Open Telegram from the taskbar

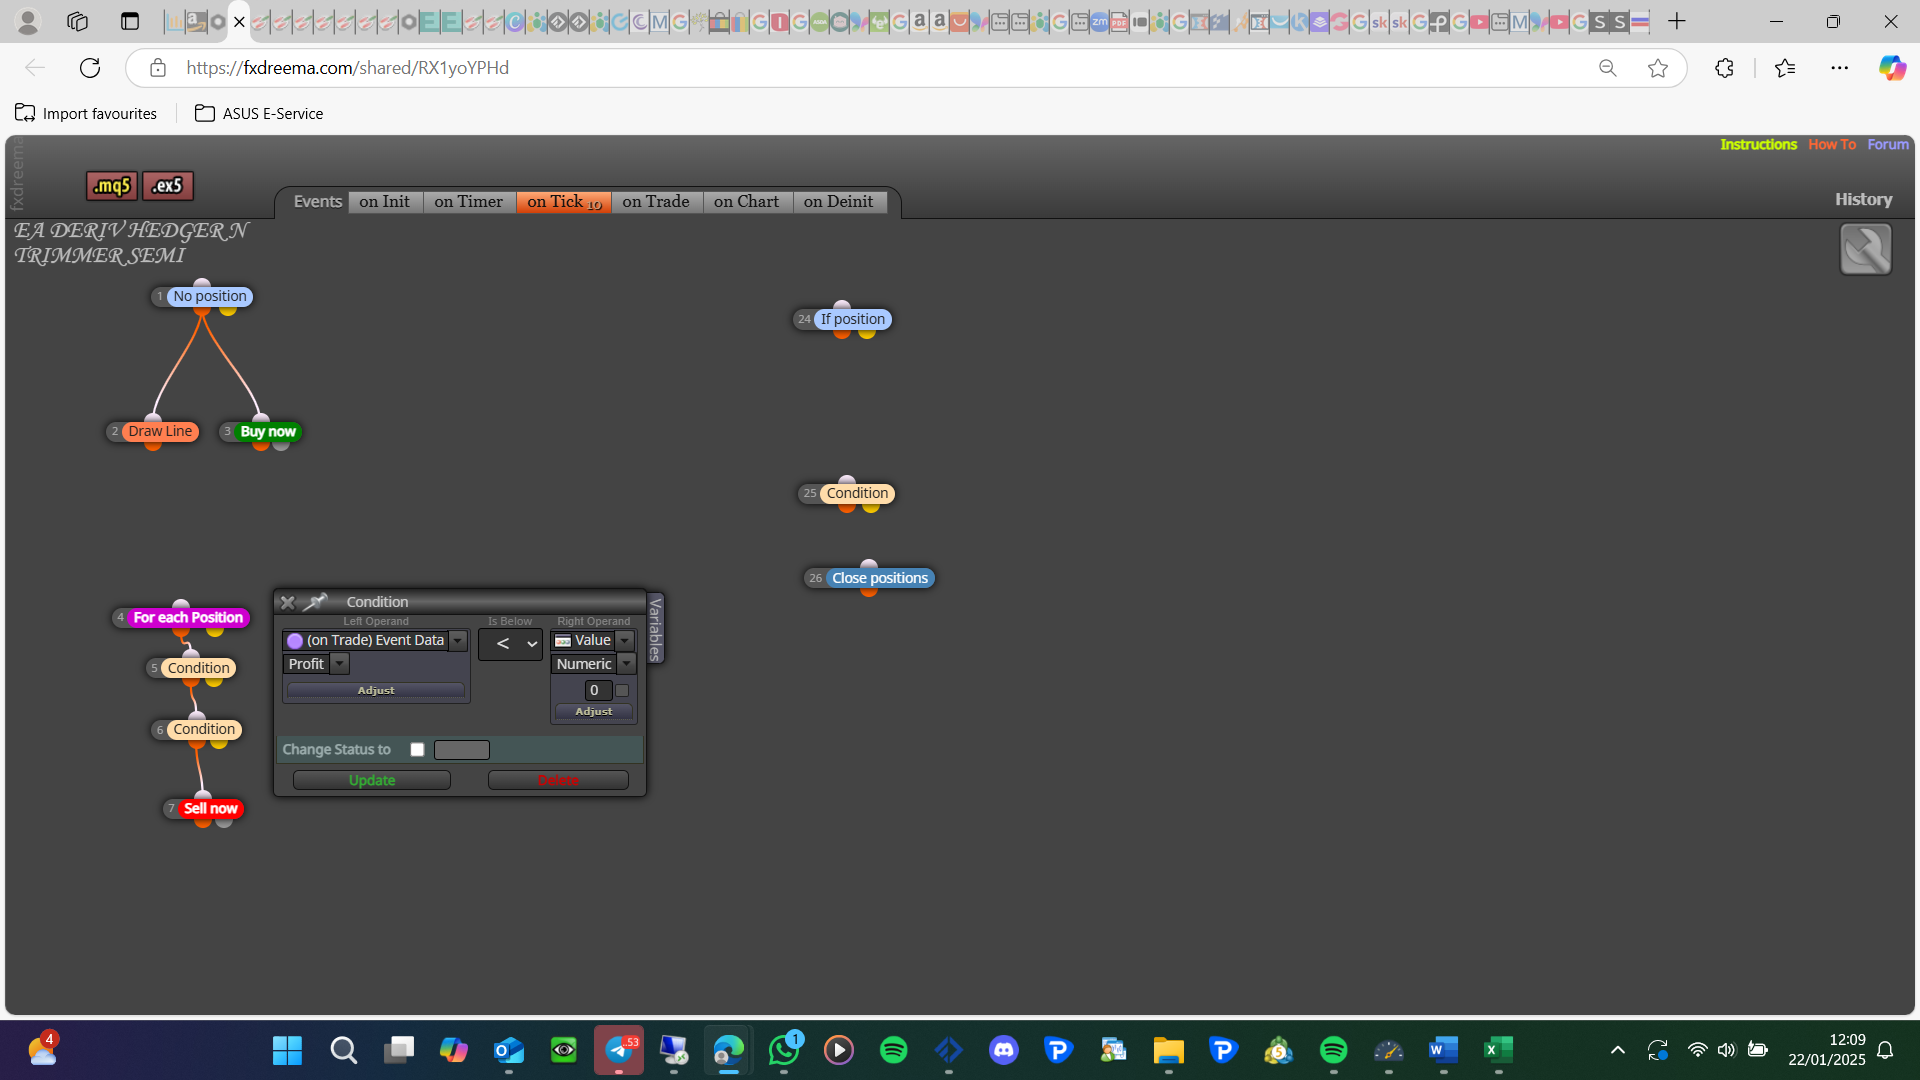[x=619, y=1050]
